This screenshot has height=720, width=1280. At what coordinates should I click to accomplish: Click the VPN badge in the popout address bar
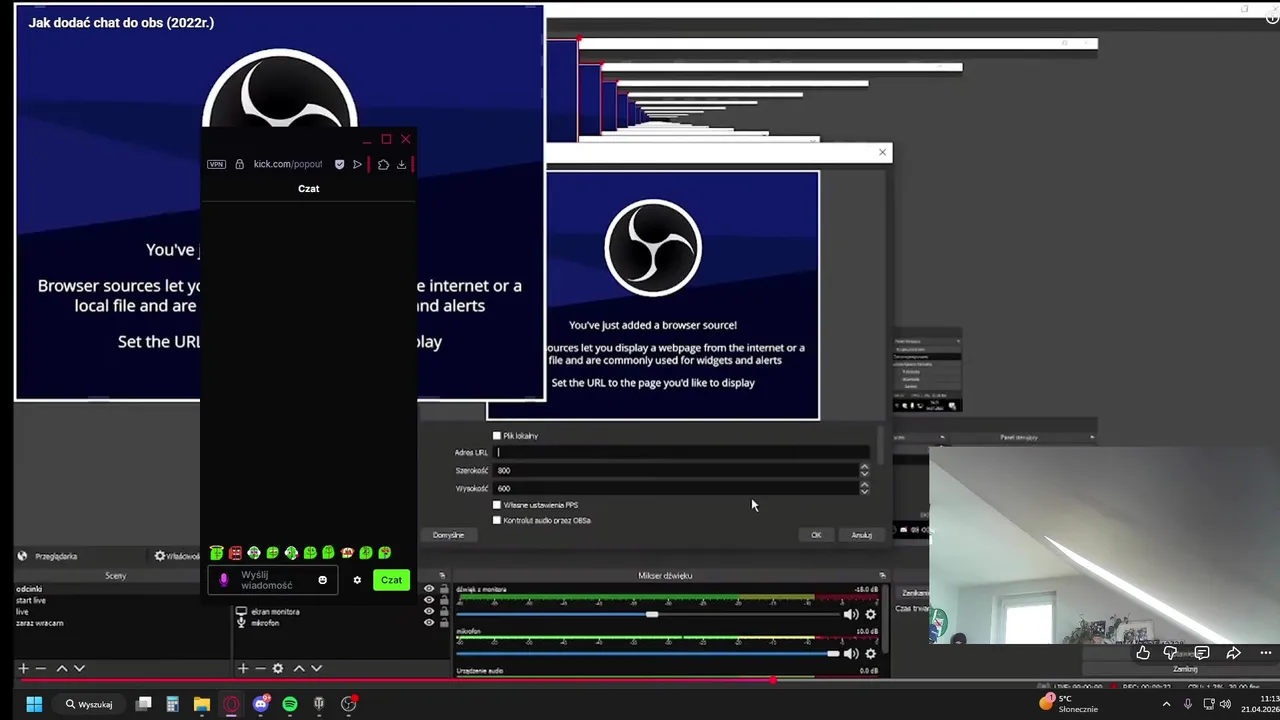[x=216, y=164]
